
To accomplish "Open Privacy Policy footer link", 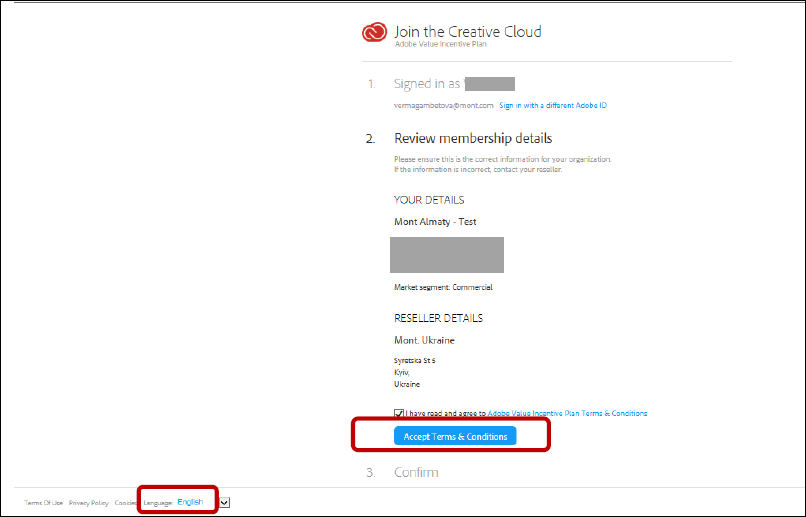I will coord(88,503).
